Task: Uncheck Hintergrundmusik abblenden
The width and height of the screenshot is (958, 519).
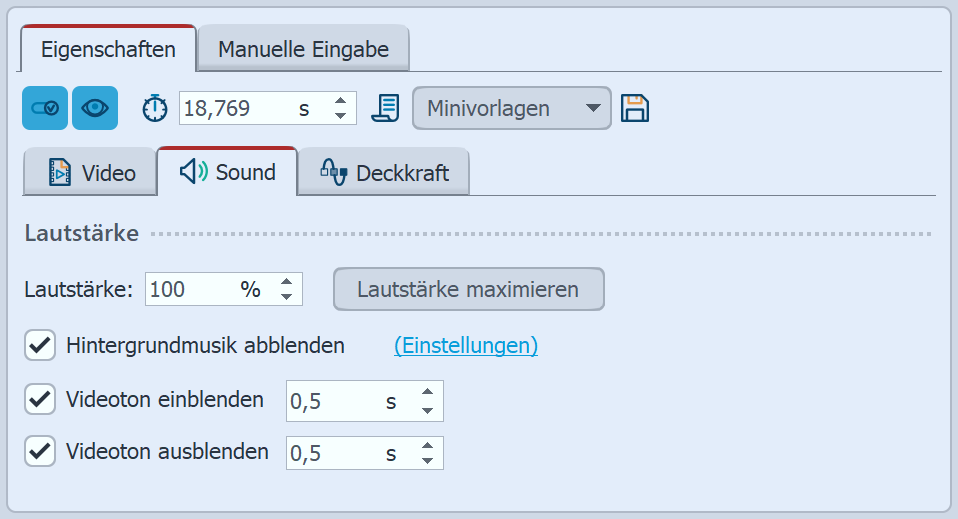Action: click(x=41, y=346)
